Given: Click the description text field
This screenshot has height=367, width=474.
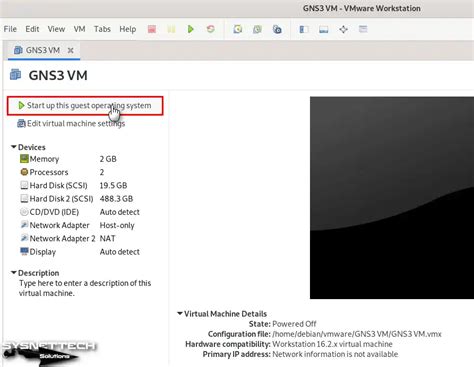Looking at the screenshot, I should click(x=85, y=288).
